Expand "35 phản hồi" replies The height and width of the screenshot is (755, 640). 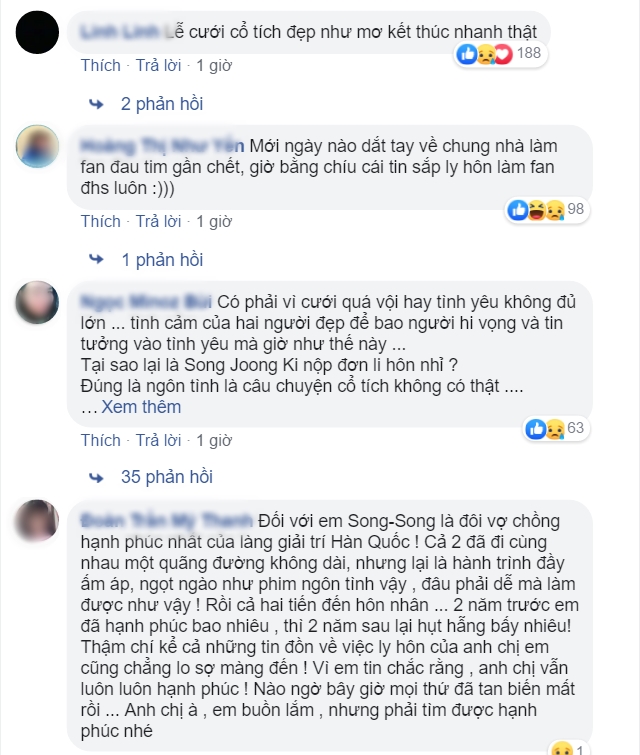tap(167, 477)
